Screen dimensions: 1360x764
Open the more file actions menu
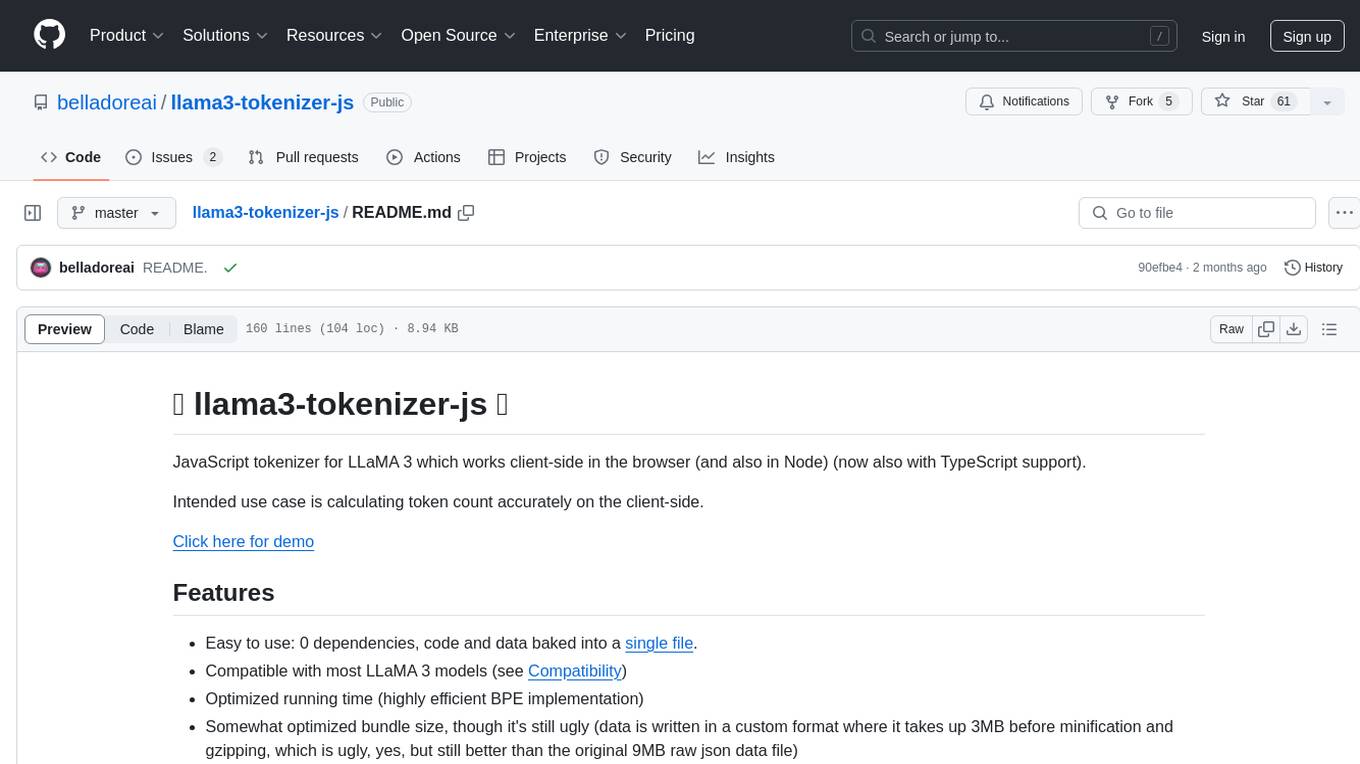(x=1344, y=213)
